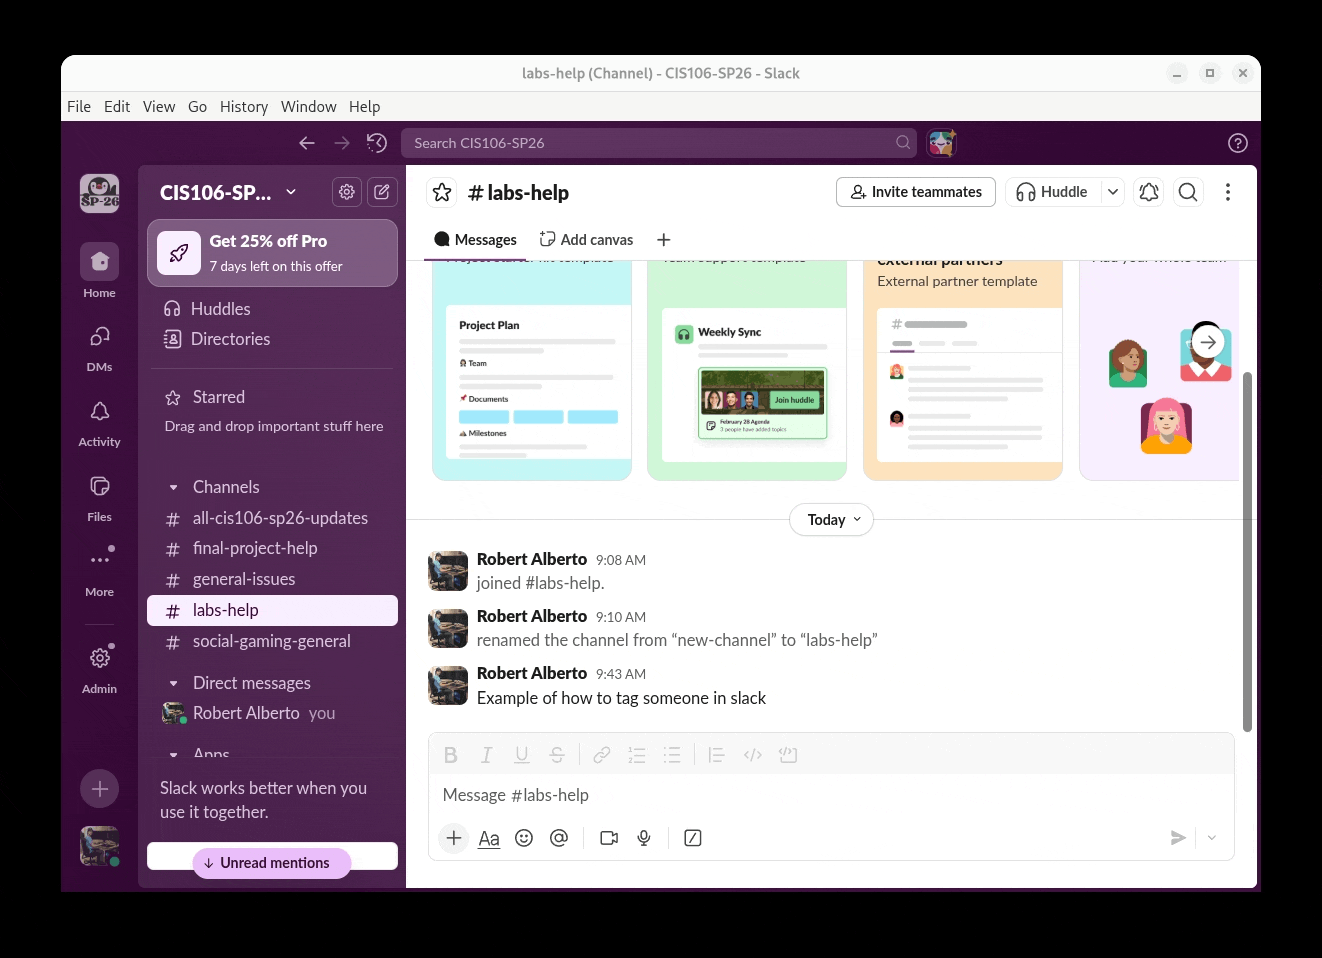Open the new message compose icon

pyautogui.click(x=382, y=192)
